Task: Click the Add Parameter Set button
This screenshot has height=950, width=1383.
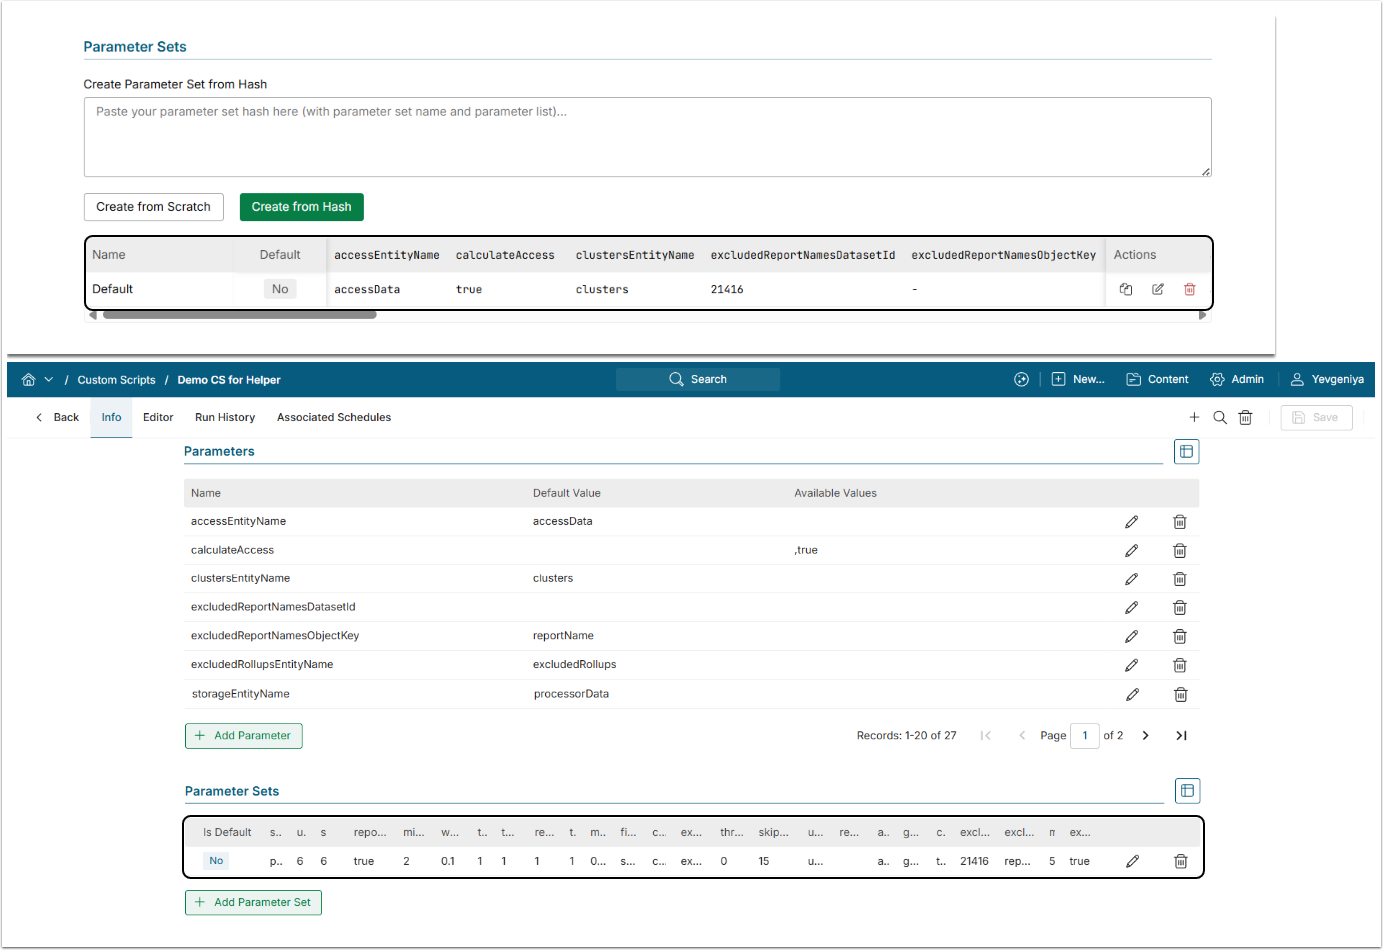Action: (253, 903)
